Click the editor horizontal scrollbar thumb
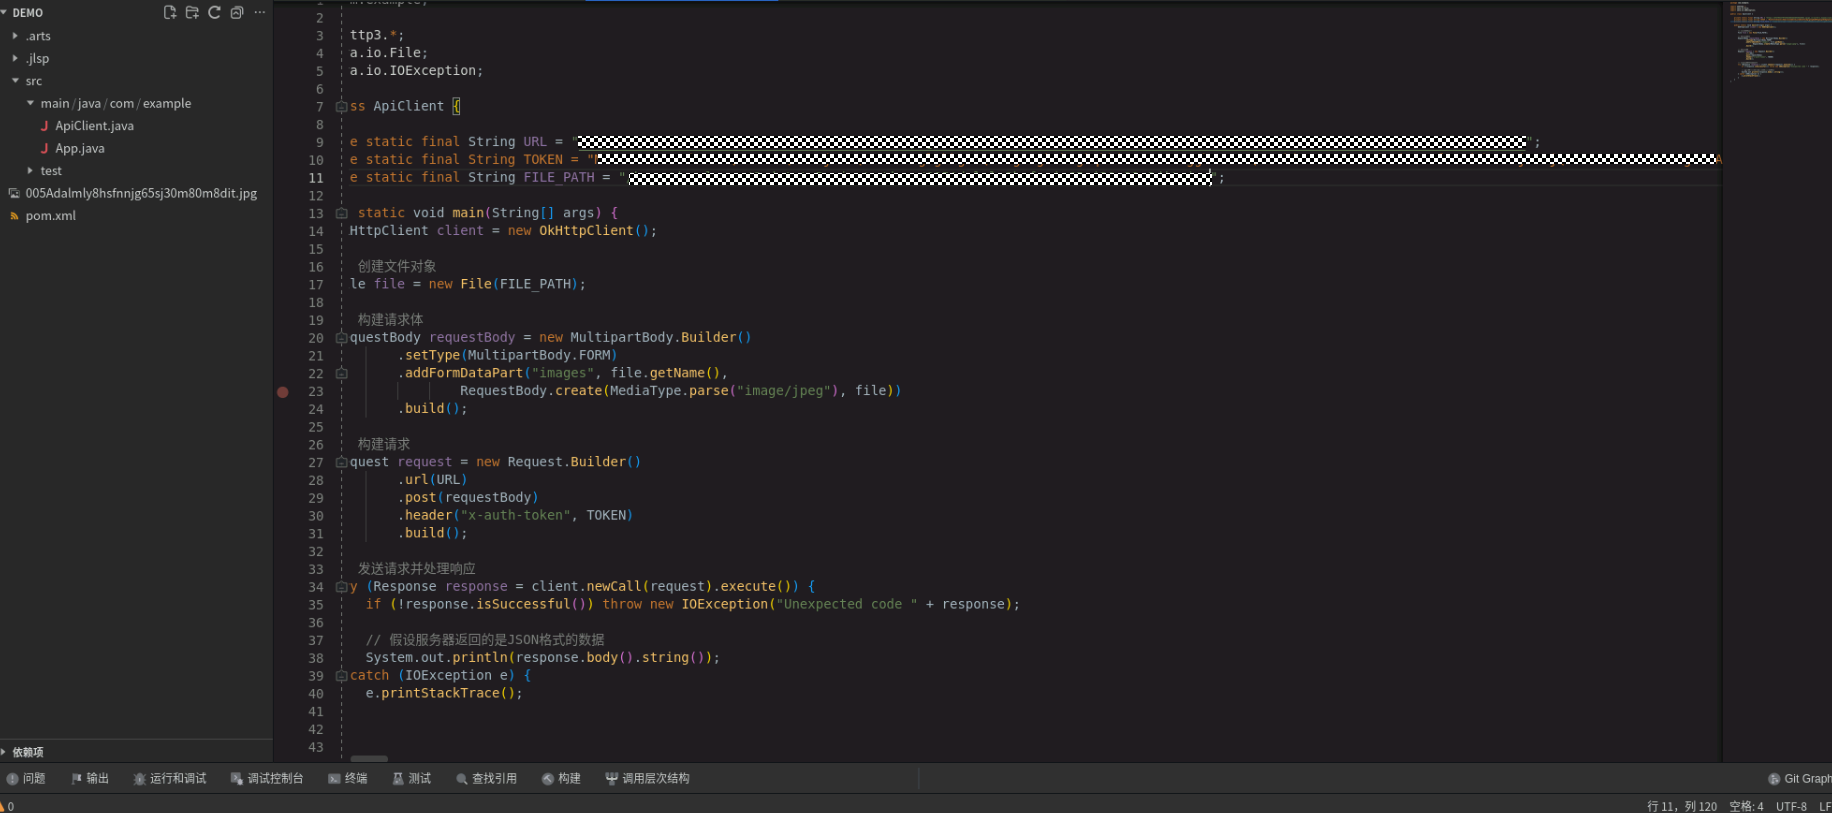Image resolution: width=1832 pixels, height=813 pixels. 369,759
